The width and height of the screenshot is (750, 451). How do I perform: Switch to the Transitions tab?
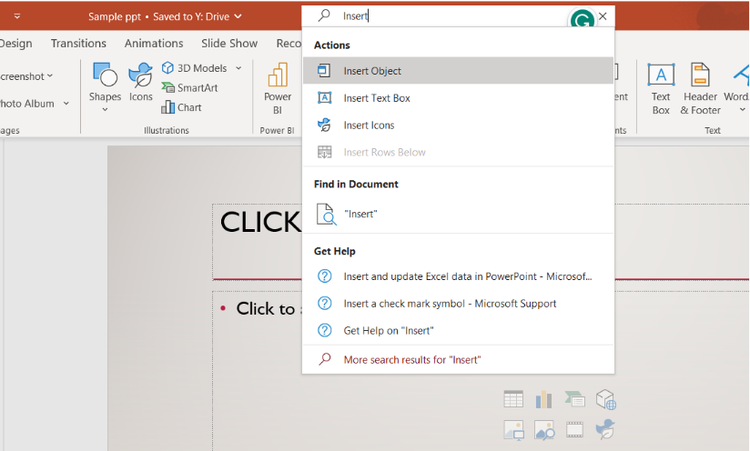pyautogui.click(x=78, y=44)
